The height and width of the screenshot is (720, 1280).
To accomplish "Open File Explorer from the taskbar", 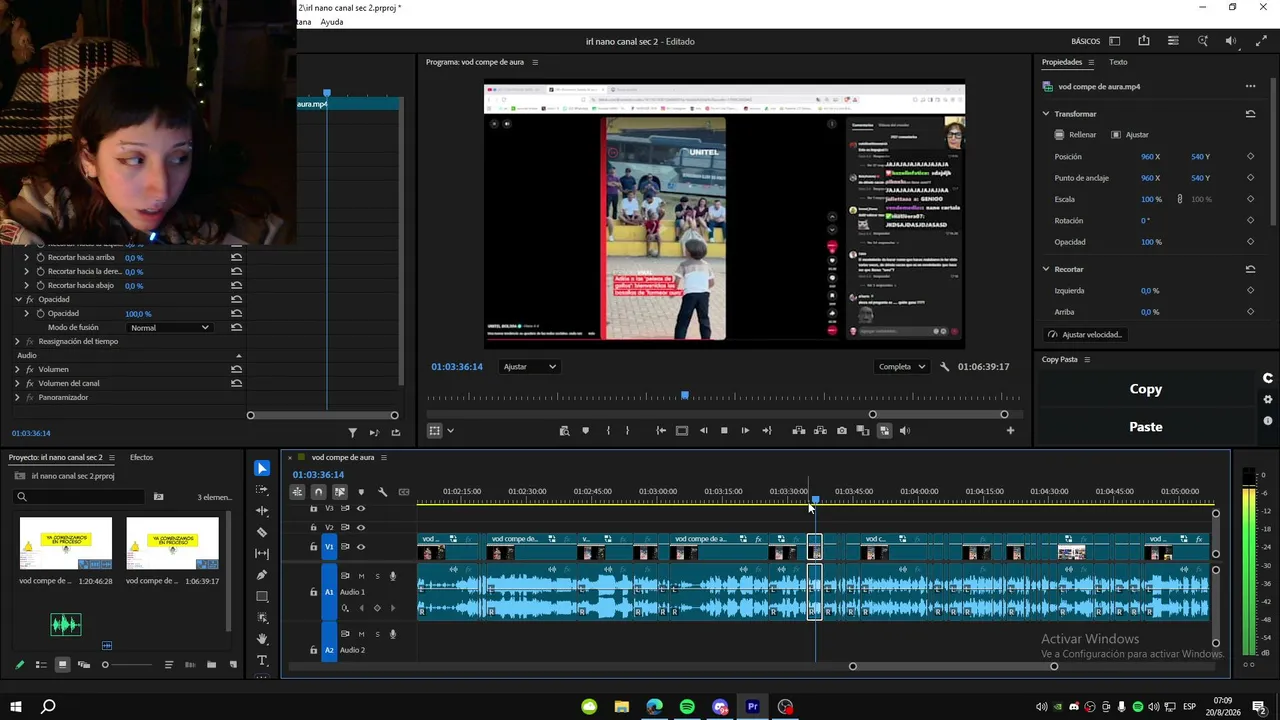I will coord(621,707).
